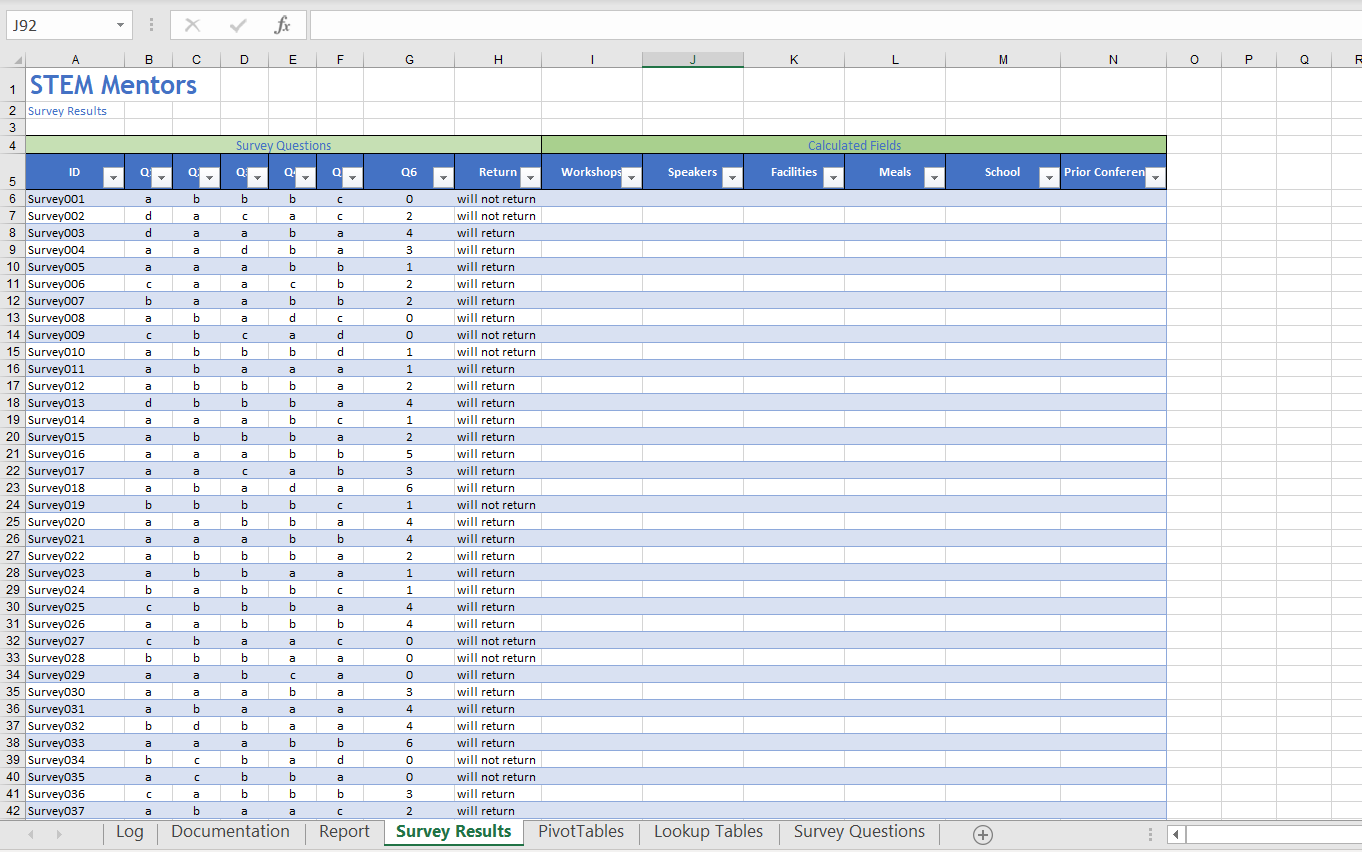Open the Meals column filter dropdown
Screen dimensions: 1362x852
click(934, 178)
